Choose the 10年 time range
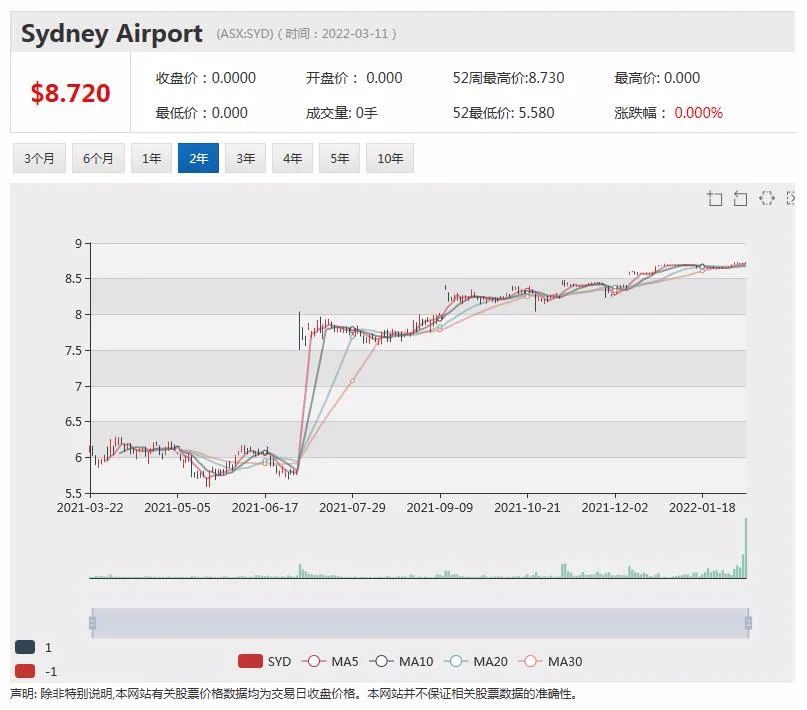807x710 pixels. pyautogui.click(x=390, y=158)
